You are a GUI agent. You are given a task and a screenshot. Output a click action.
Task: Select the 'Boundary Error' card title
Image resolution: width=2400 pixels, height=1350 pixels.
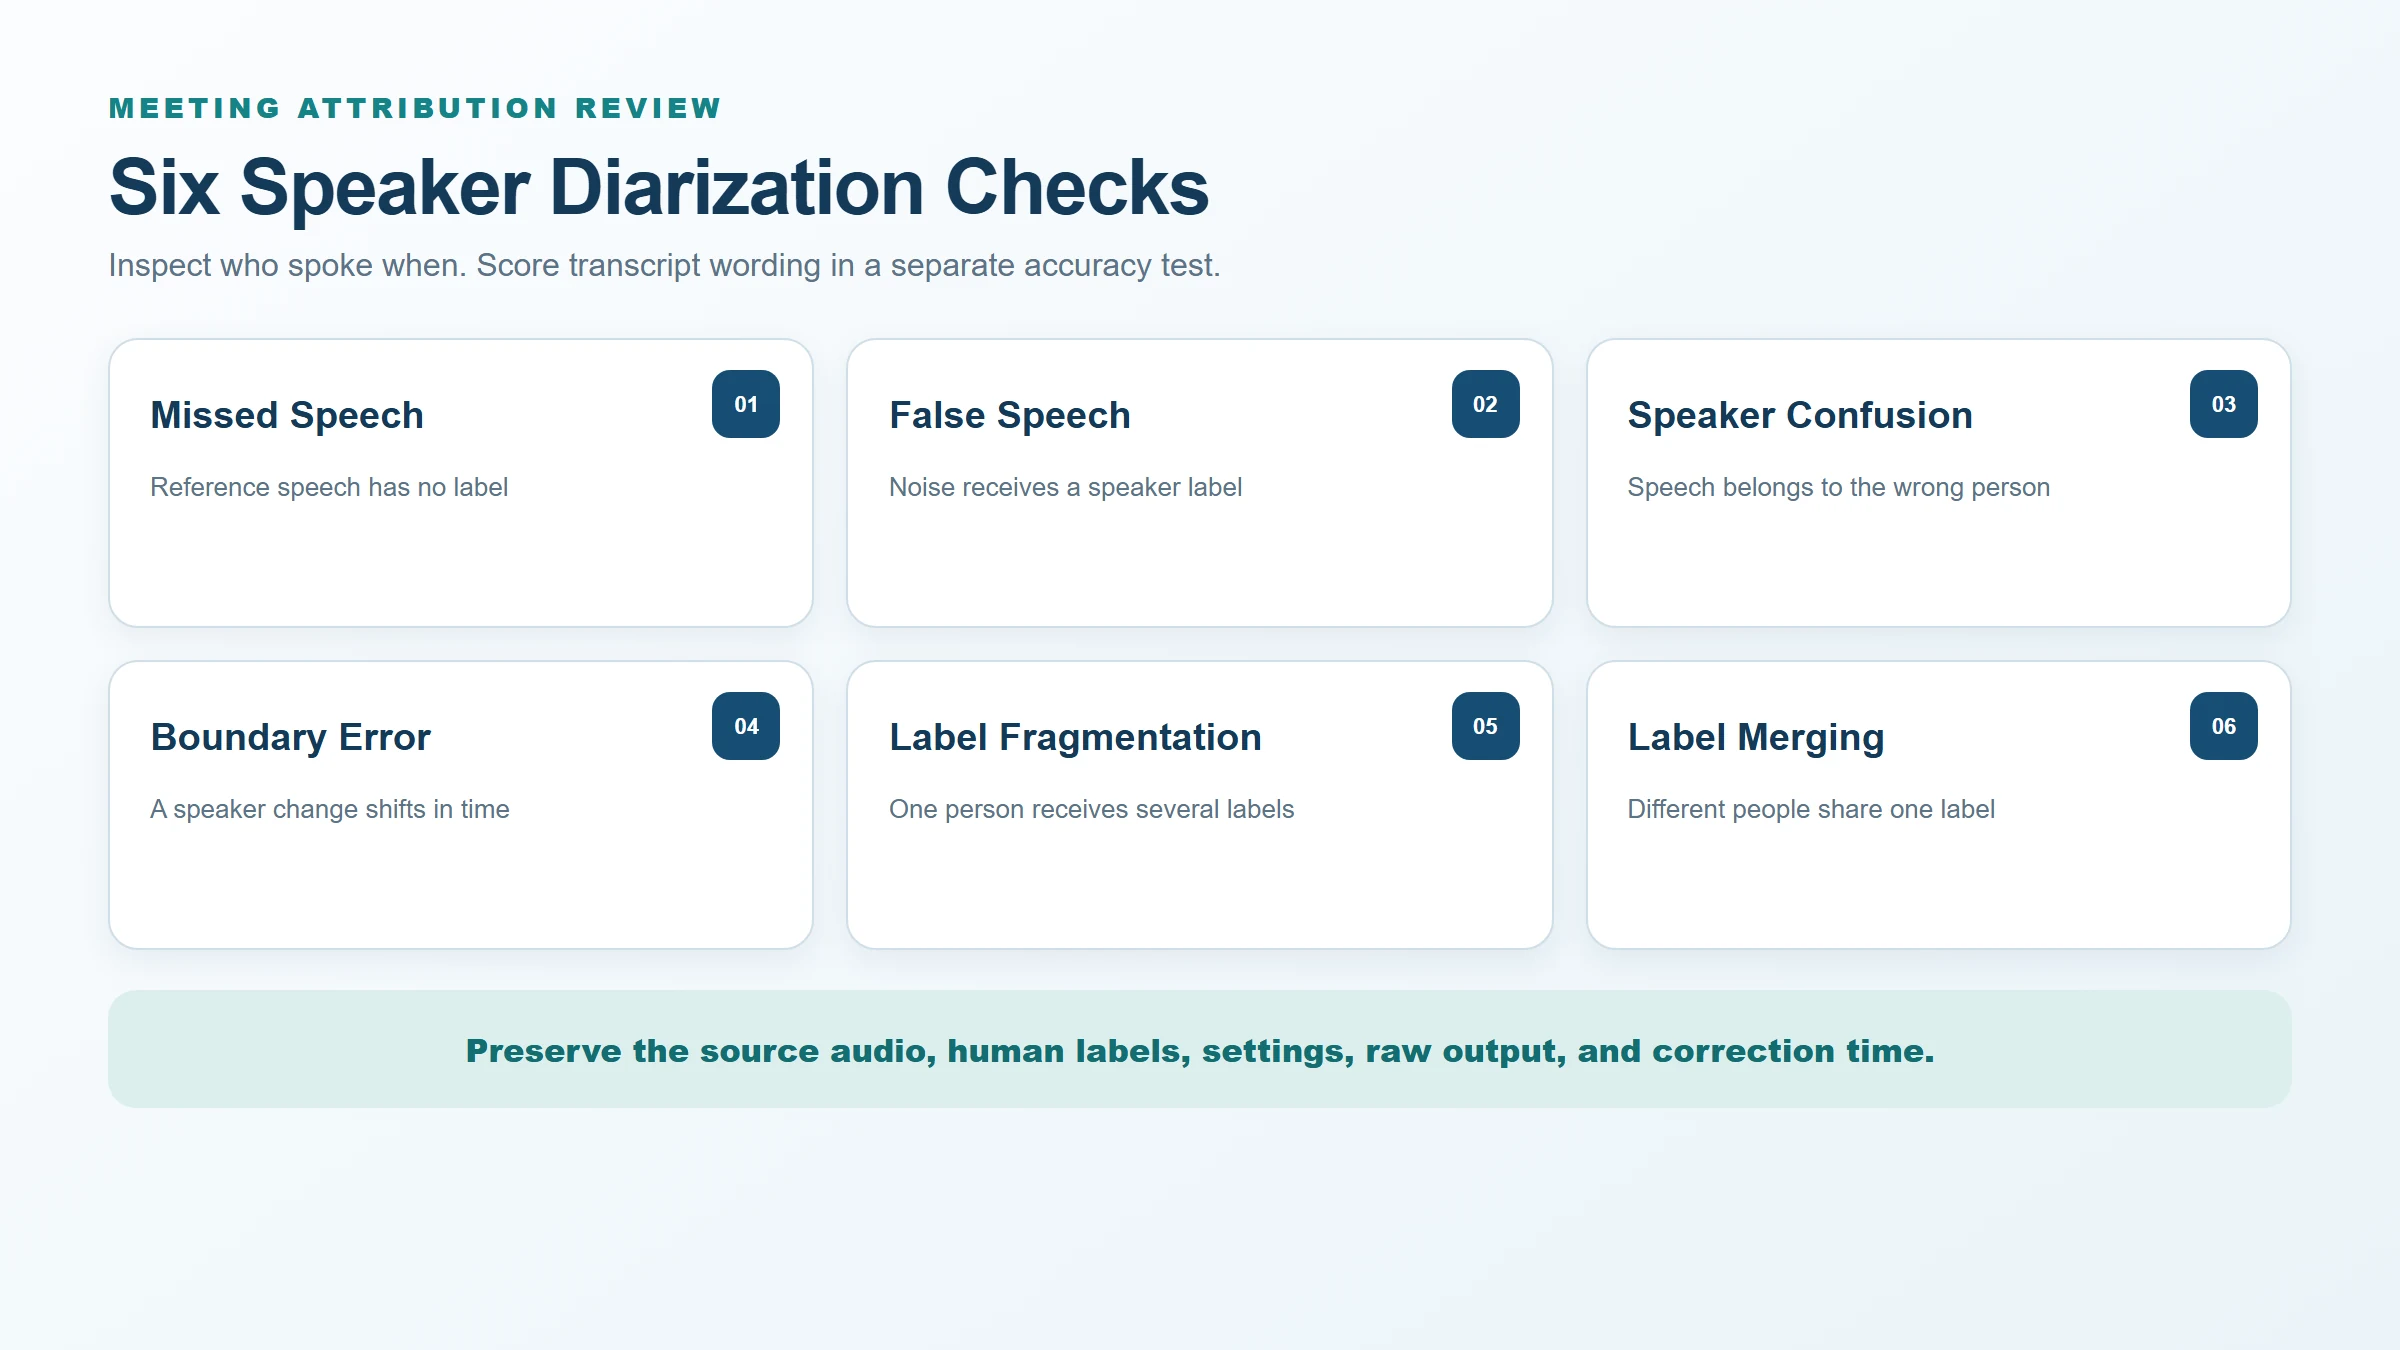[x=290, y=737]
